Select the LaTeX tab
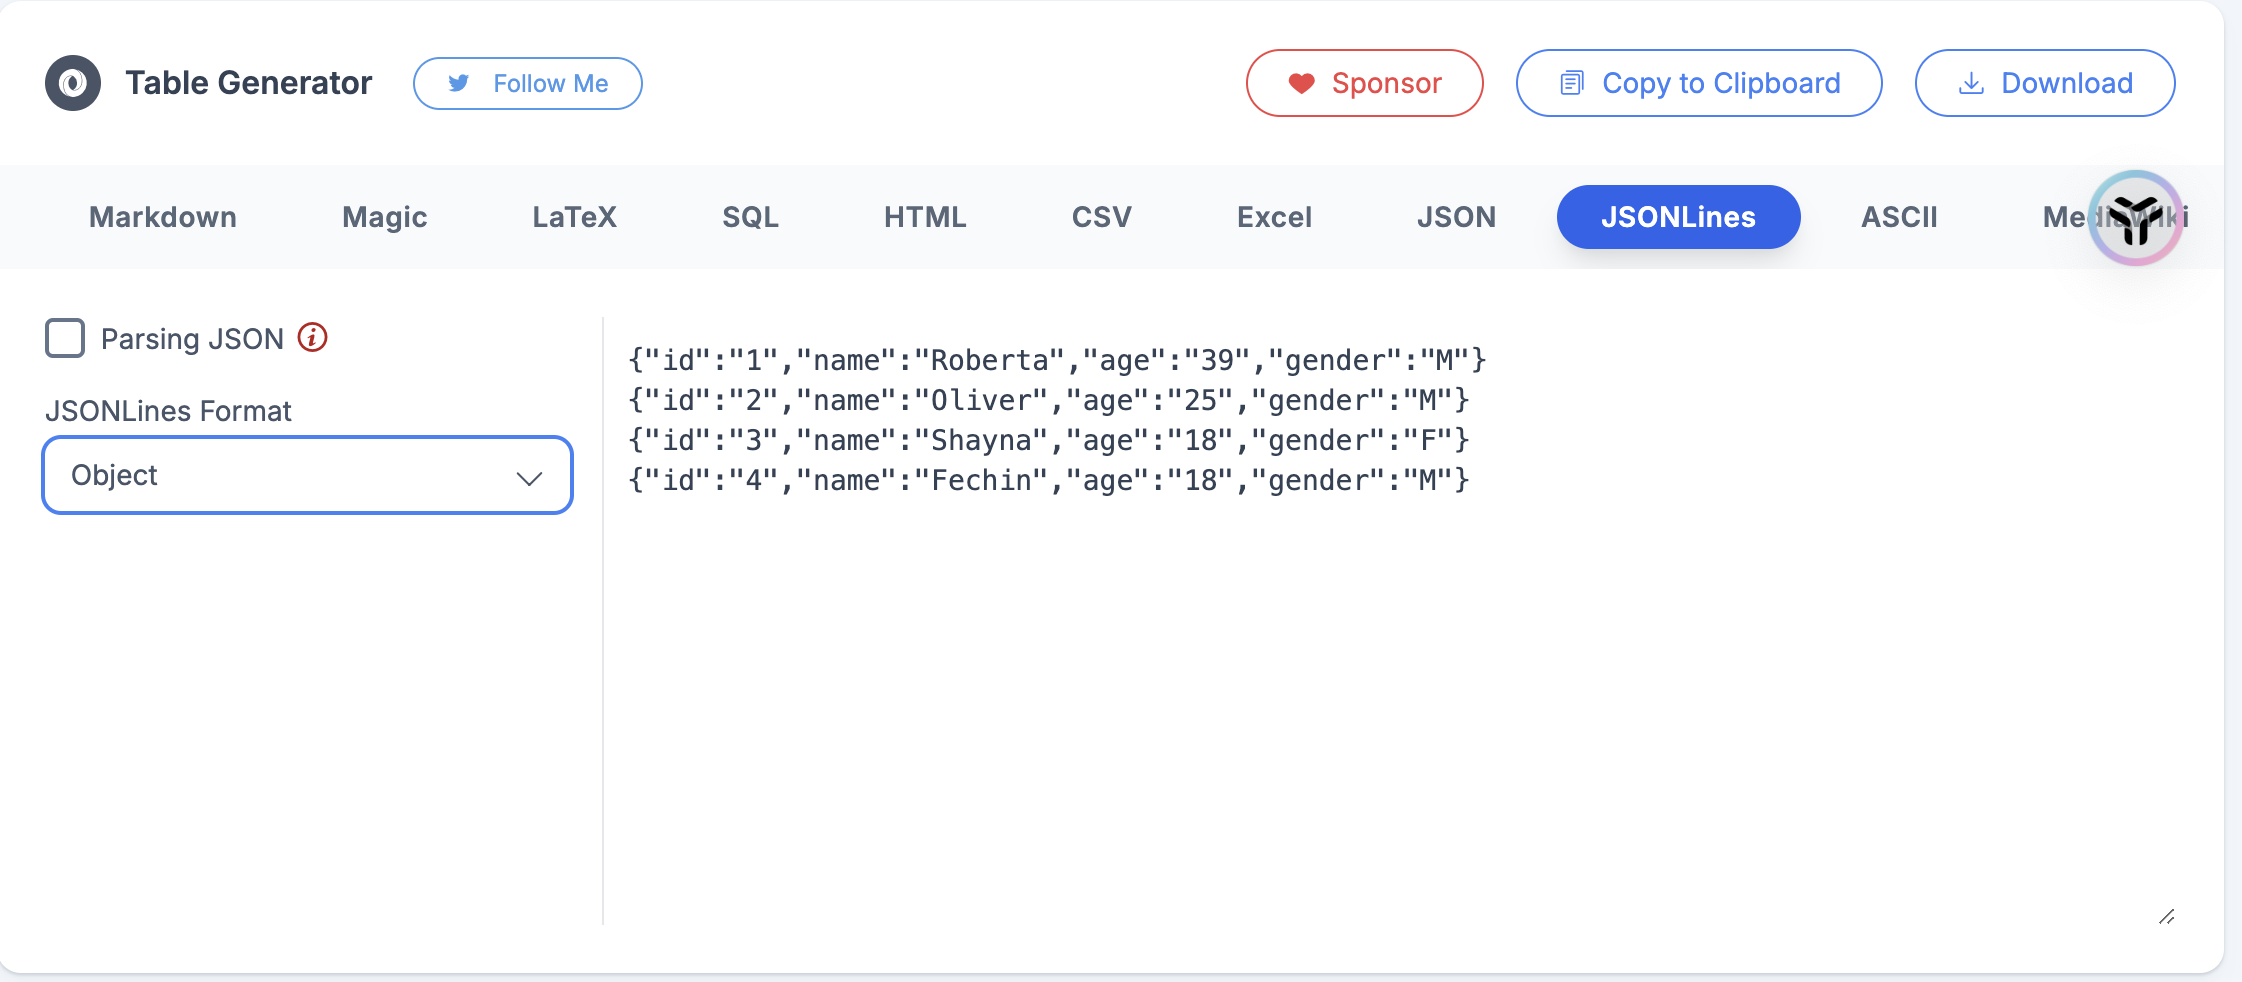This screenshot has width=2242, height=982. 574,217
